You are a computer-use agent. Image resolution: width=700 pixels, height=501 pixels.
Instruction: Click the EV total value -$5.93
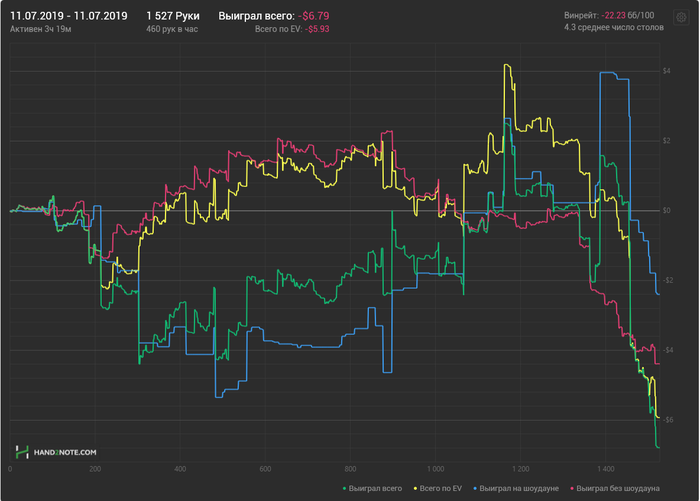(319, 30)
